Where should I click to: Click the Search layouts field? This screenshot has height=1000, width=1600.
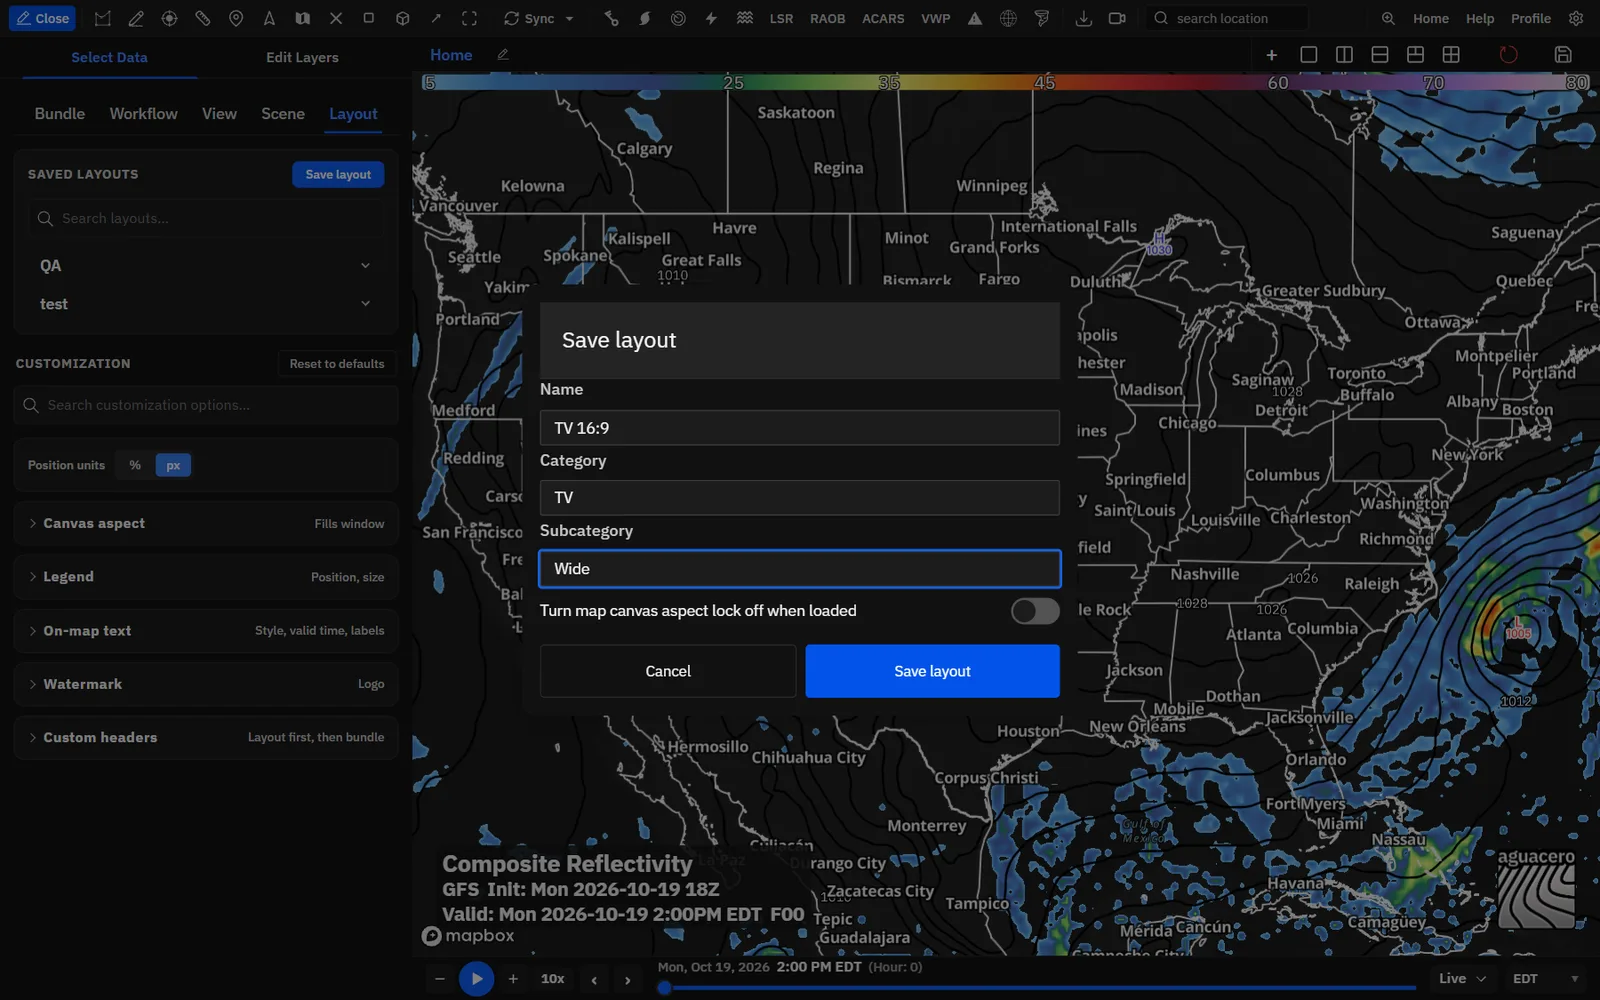tap(206, 218)
